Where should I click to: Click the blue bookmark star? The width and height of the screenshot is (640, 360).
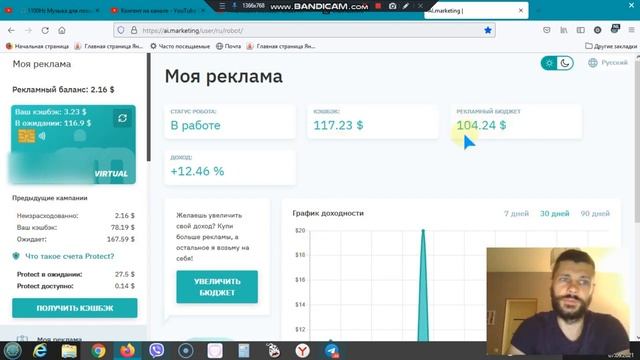pyautogui.click(x=488, y=30)
